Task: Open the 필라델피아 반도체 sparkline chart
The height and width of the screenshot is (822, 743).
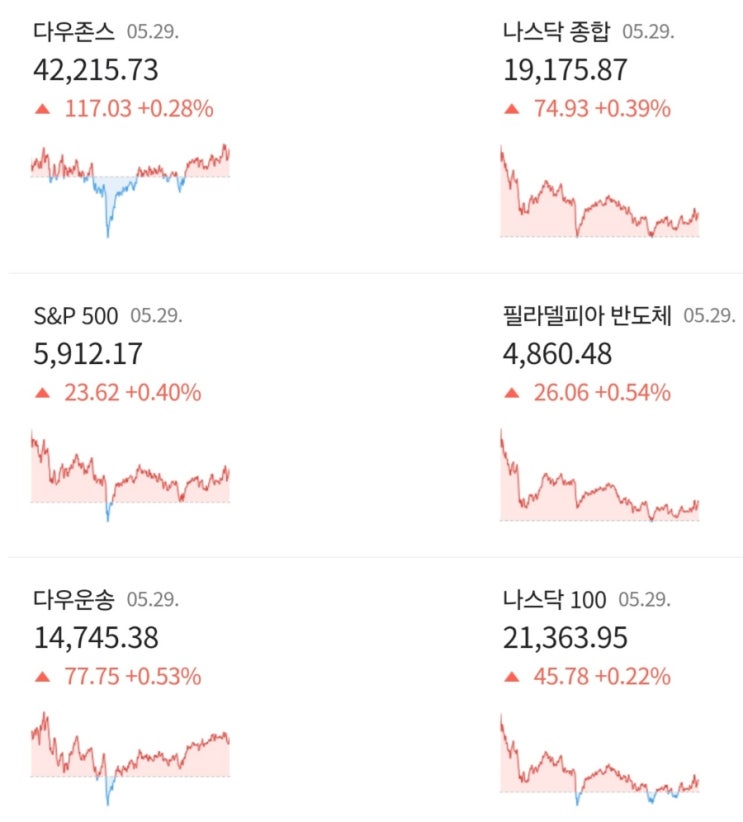Action: (599, 480)
